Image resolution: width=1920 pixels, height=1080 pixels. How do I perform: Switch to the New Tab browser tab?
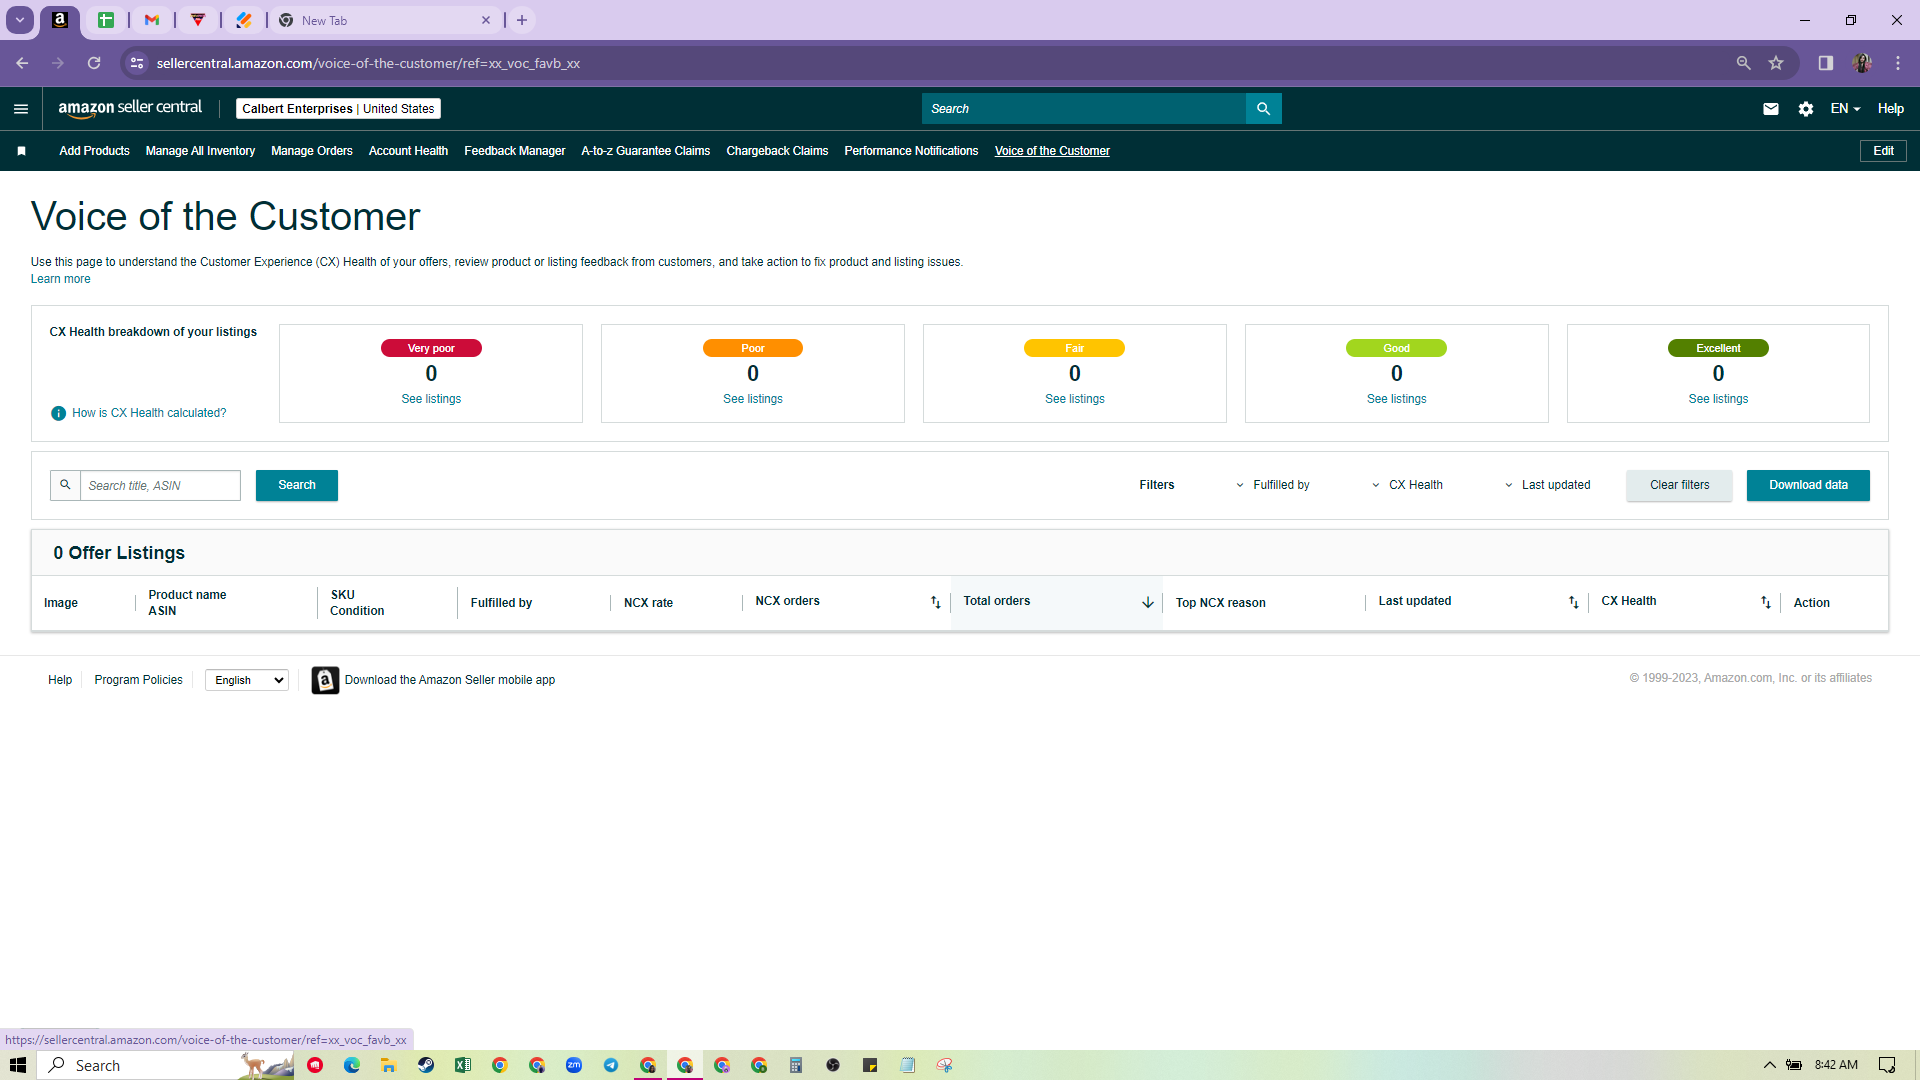point(386,20)
